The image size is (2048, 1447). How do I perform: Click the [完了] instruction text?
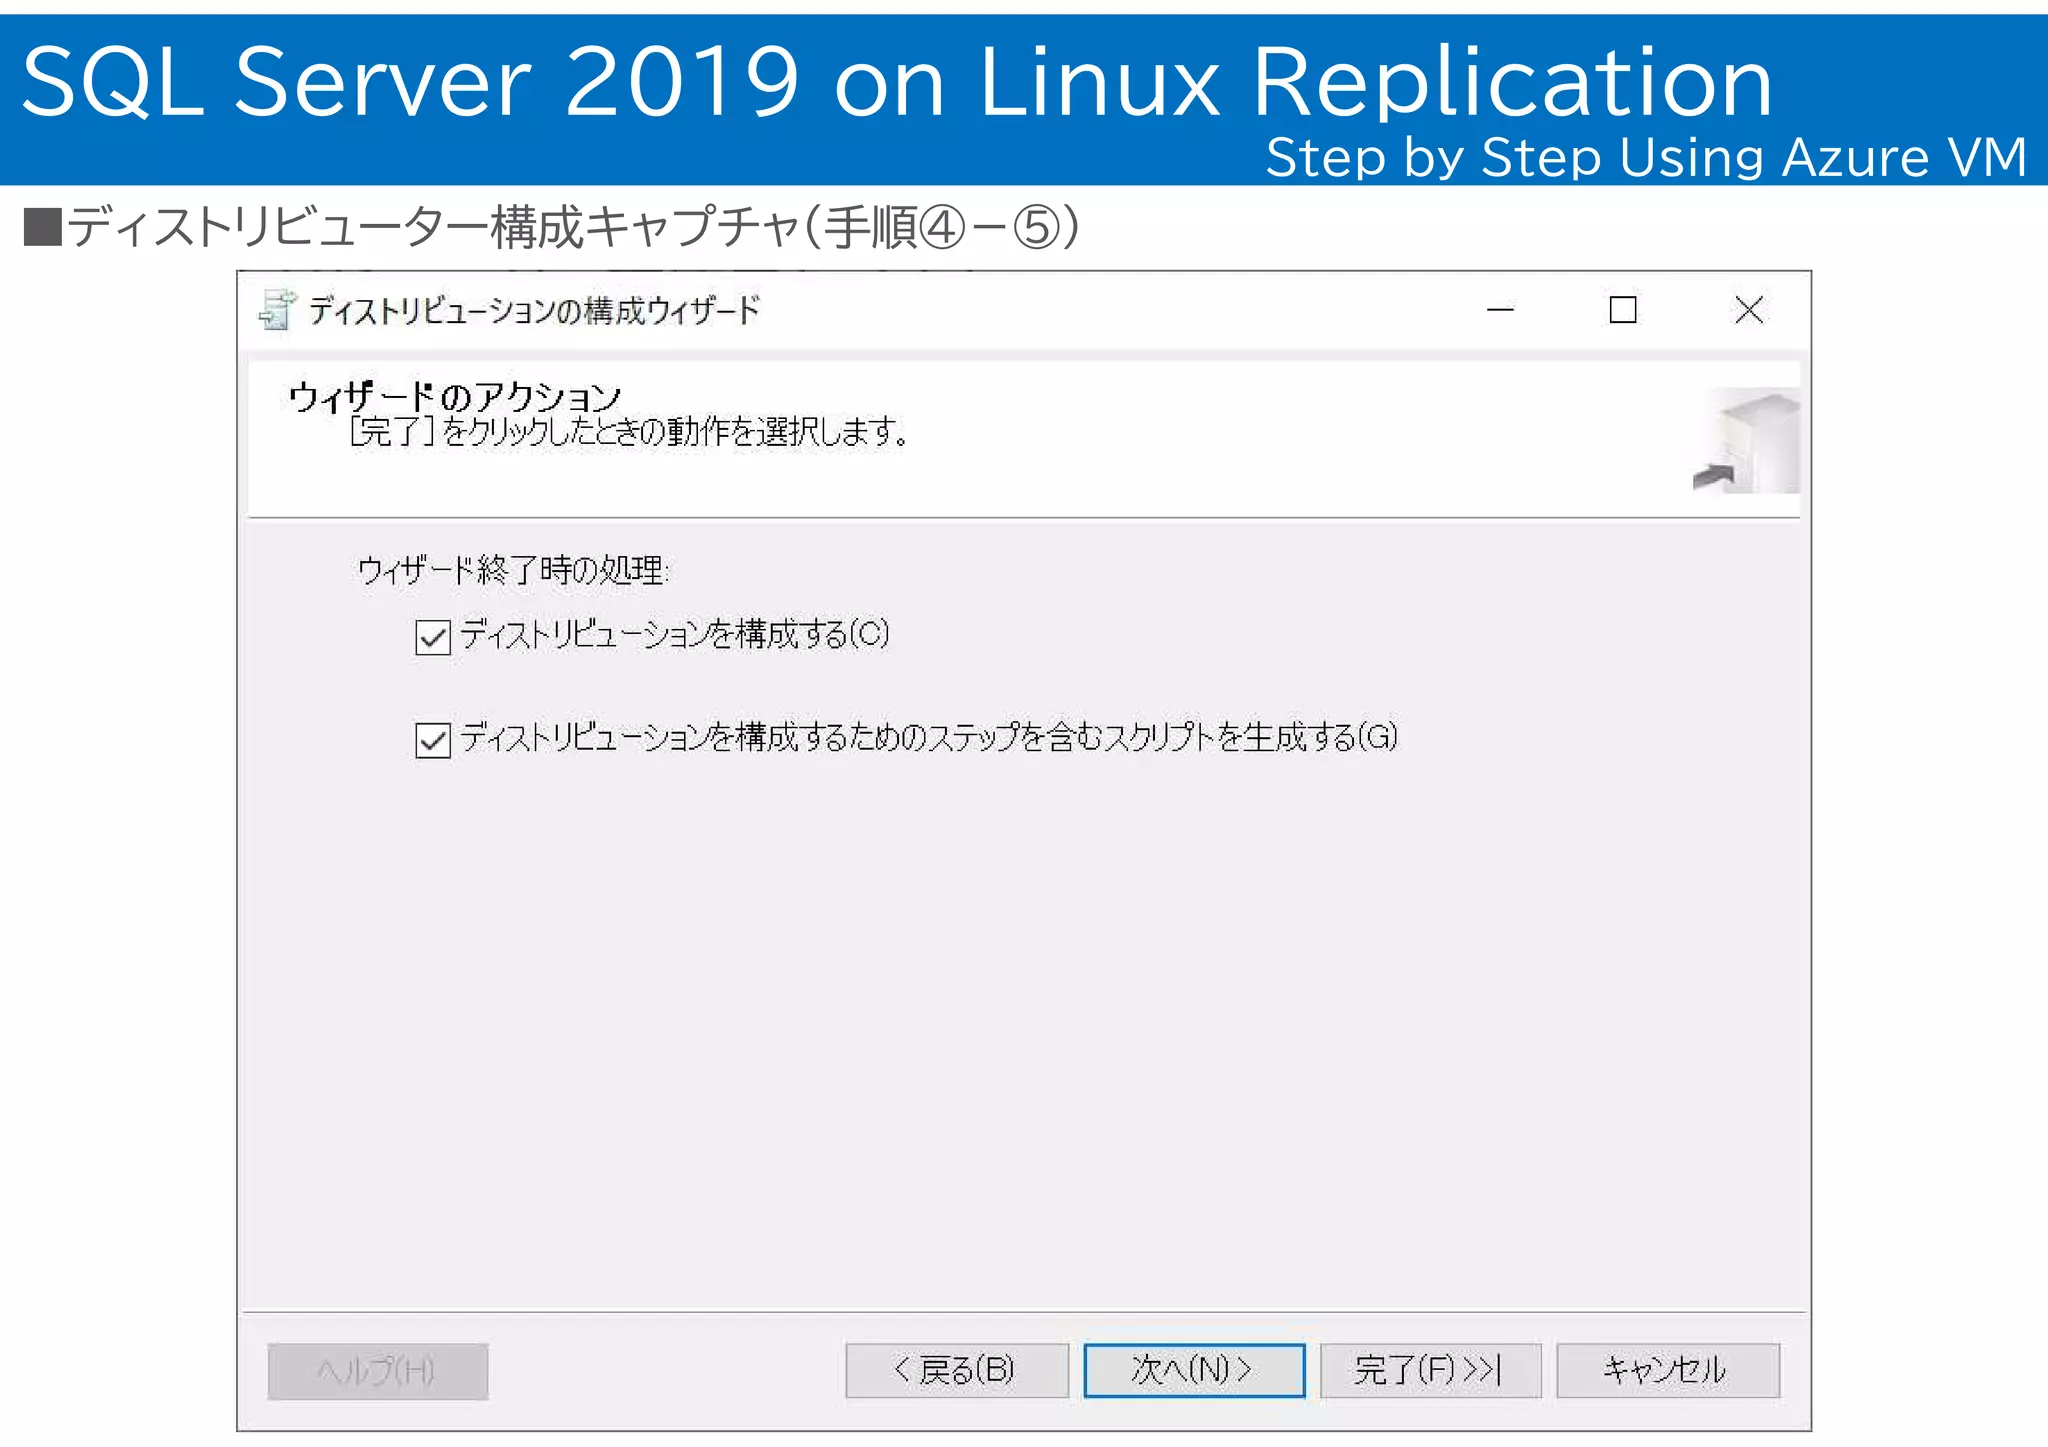[x=629, y=432]
